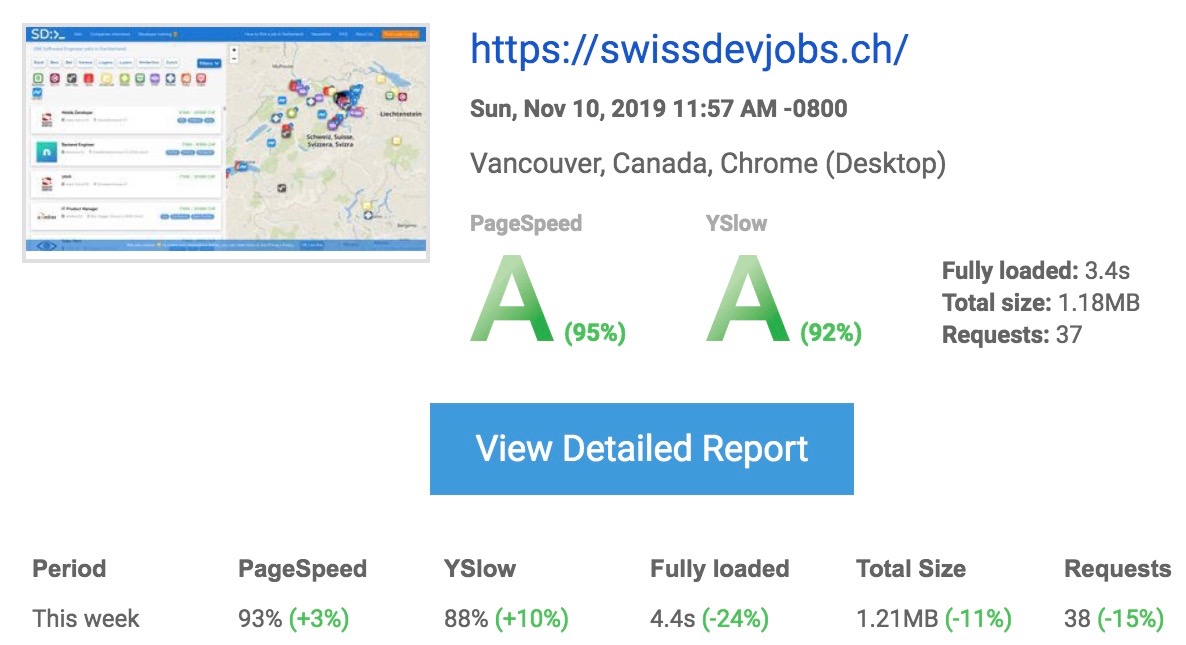
Task: Click the PageSpeed (95%) score
Action: click(x=595, y=332)
